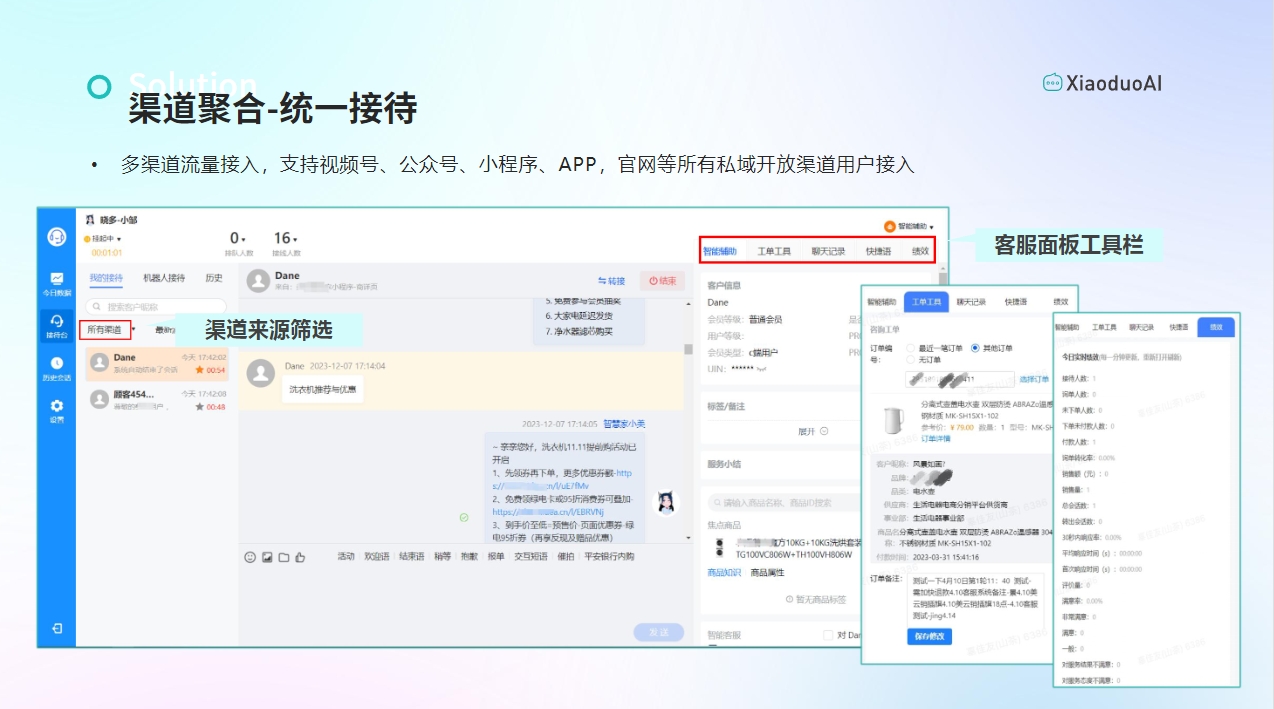Viewport: 1274px width, 709px height.
Task: Click the 智慧家小美 bot avatar
Action: coord(665,503)
